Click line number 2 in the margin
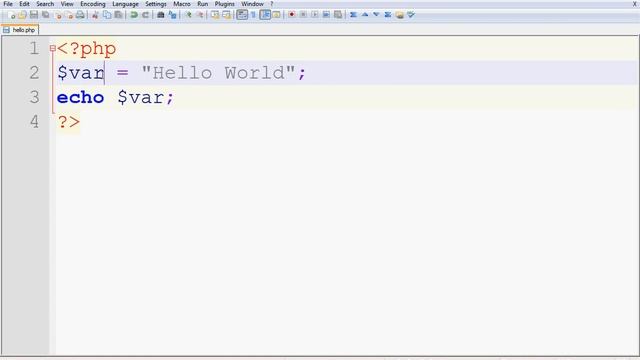The height and width of the screenshot is (360, 640). [34, 73]
